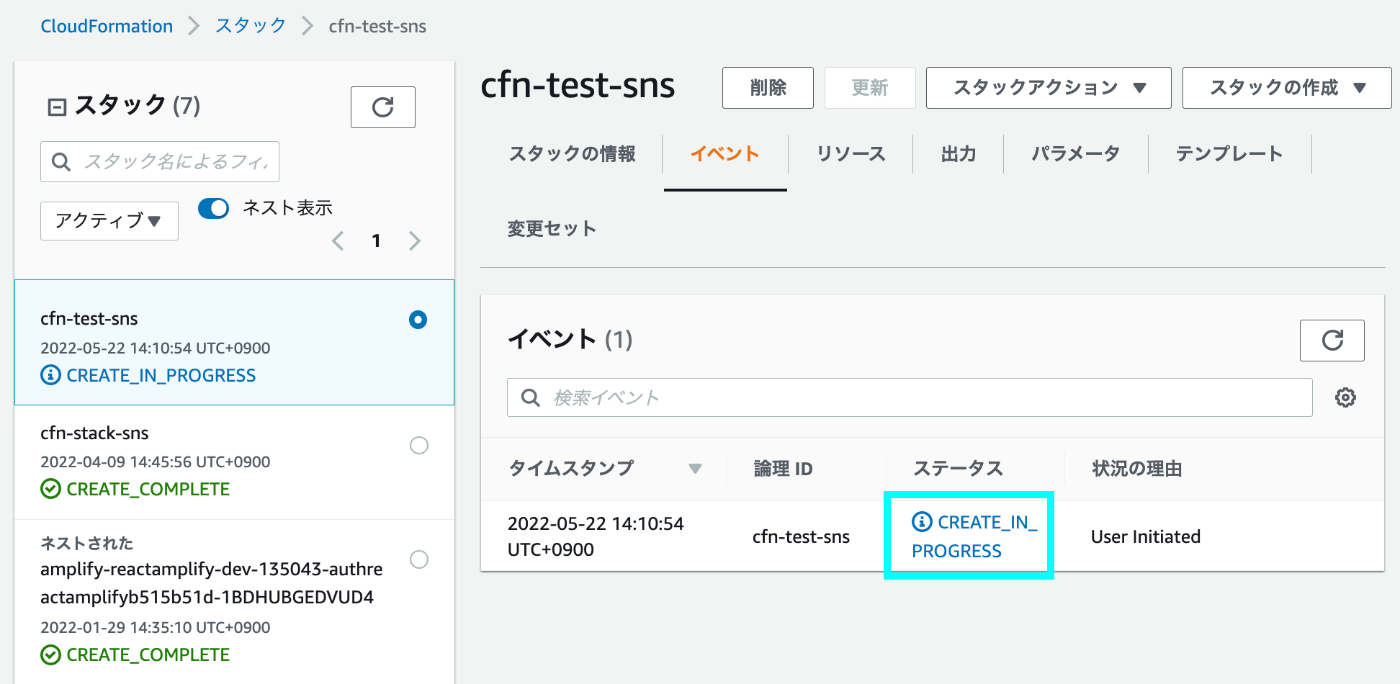This screenshot has height=684, width=1400.
Task: Switch to パラメータ tab
Action: coord(1076,154)
